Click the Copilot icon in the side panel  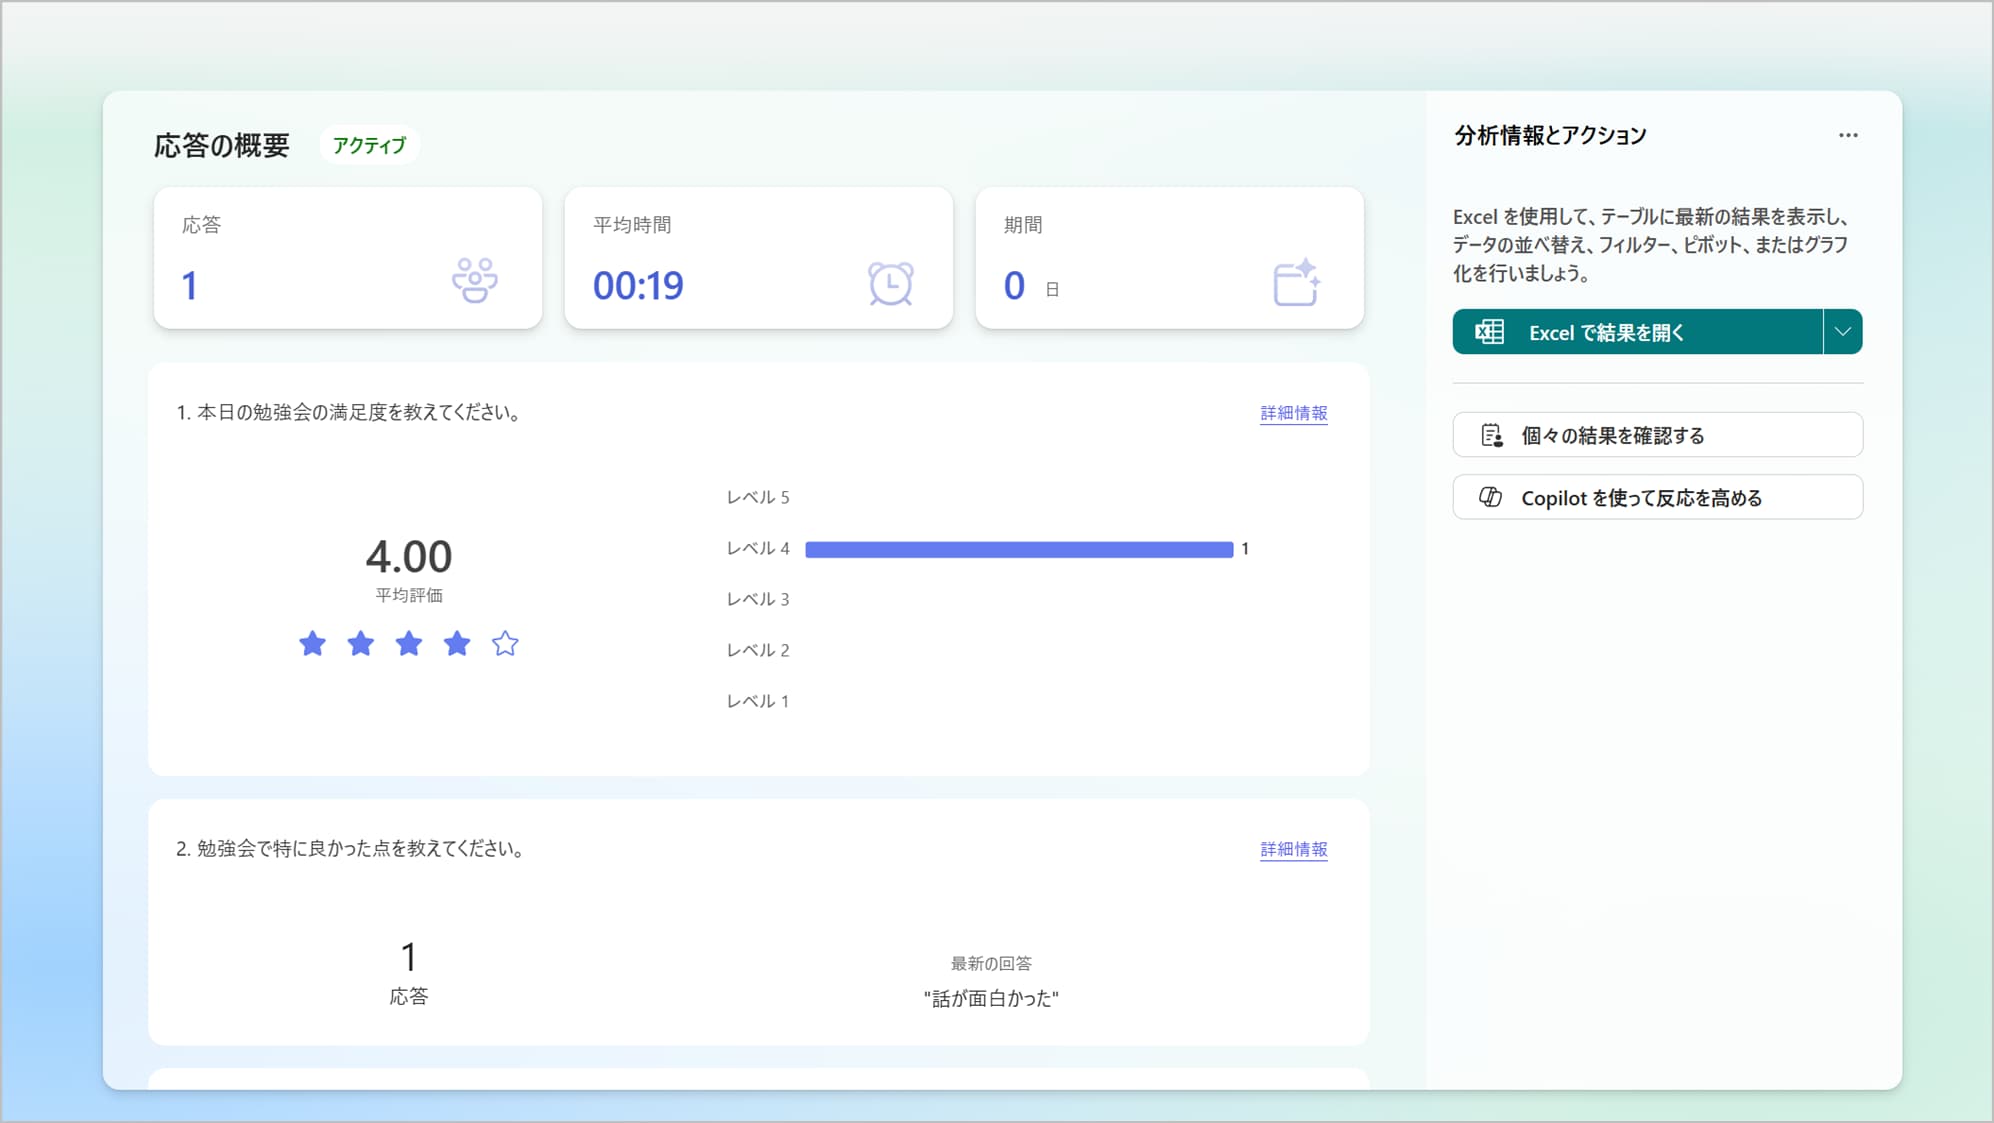pos(1490,497)
